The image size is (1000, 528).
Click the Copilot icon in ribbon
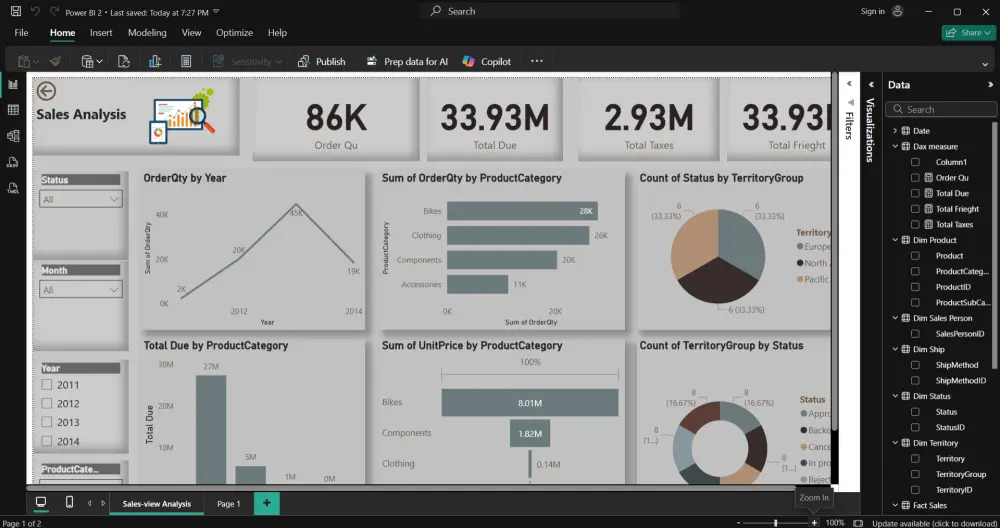pyautogui.click(x=469, y=61)
